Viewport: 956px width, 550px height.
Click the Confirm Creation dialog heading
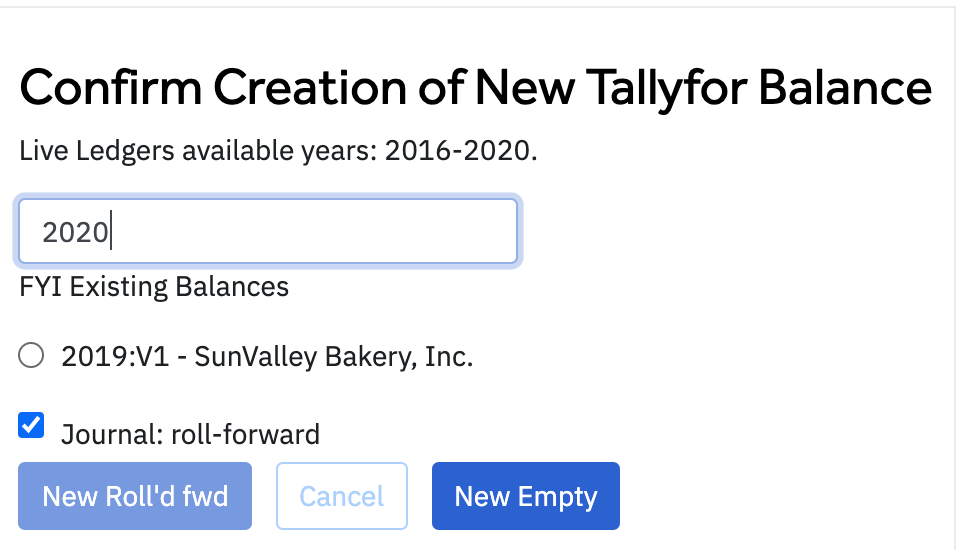[x=475, y=89]
